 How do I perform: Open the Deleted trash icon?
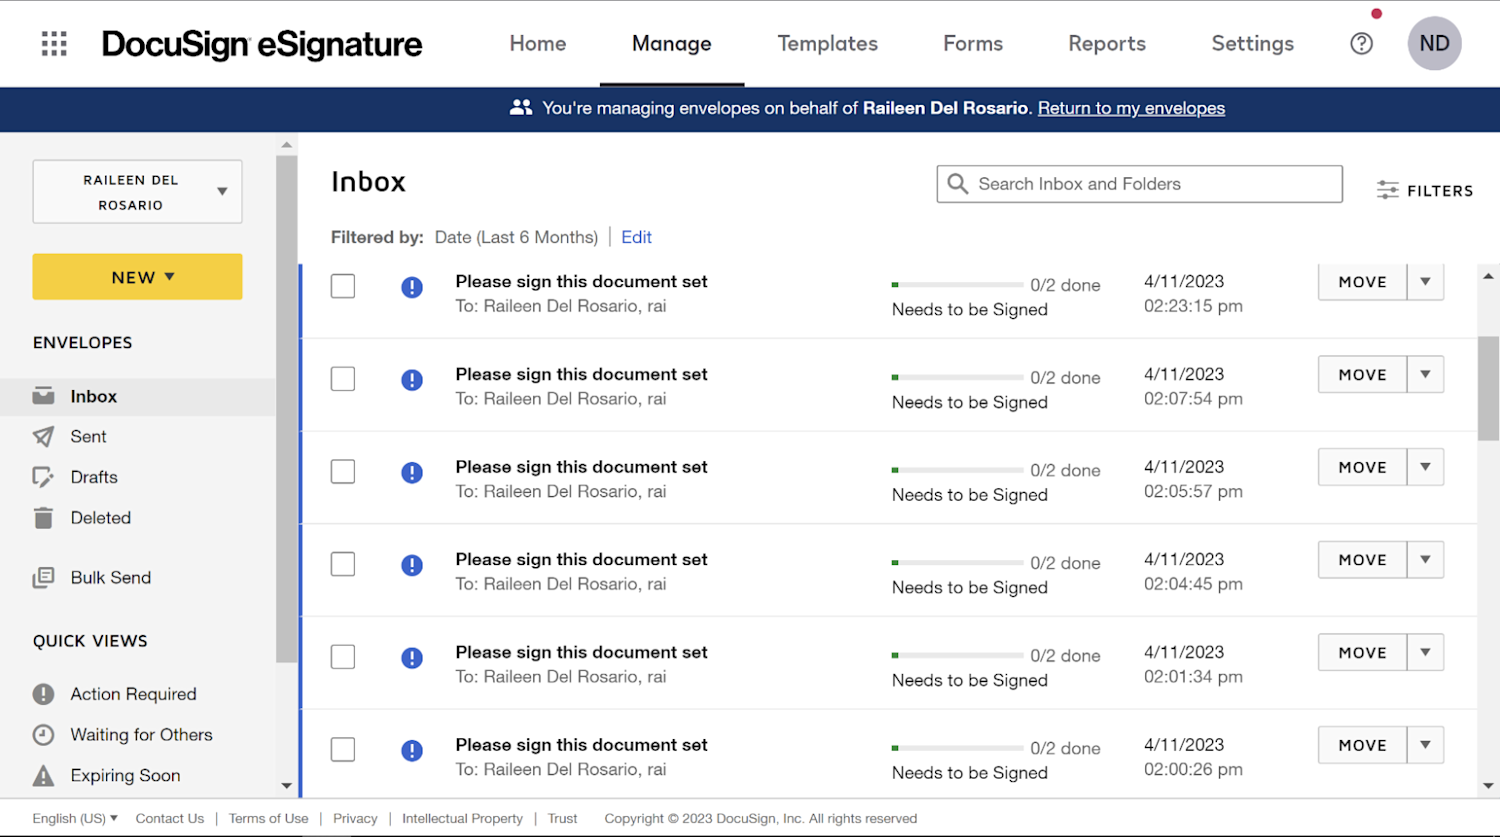[x=44, y=517]
